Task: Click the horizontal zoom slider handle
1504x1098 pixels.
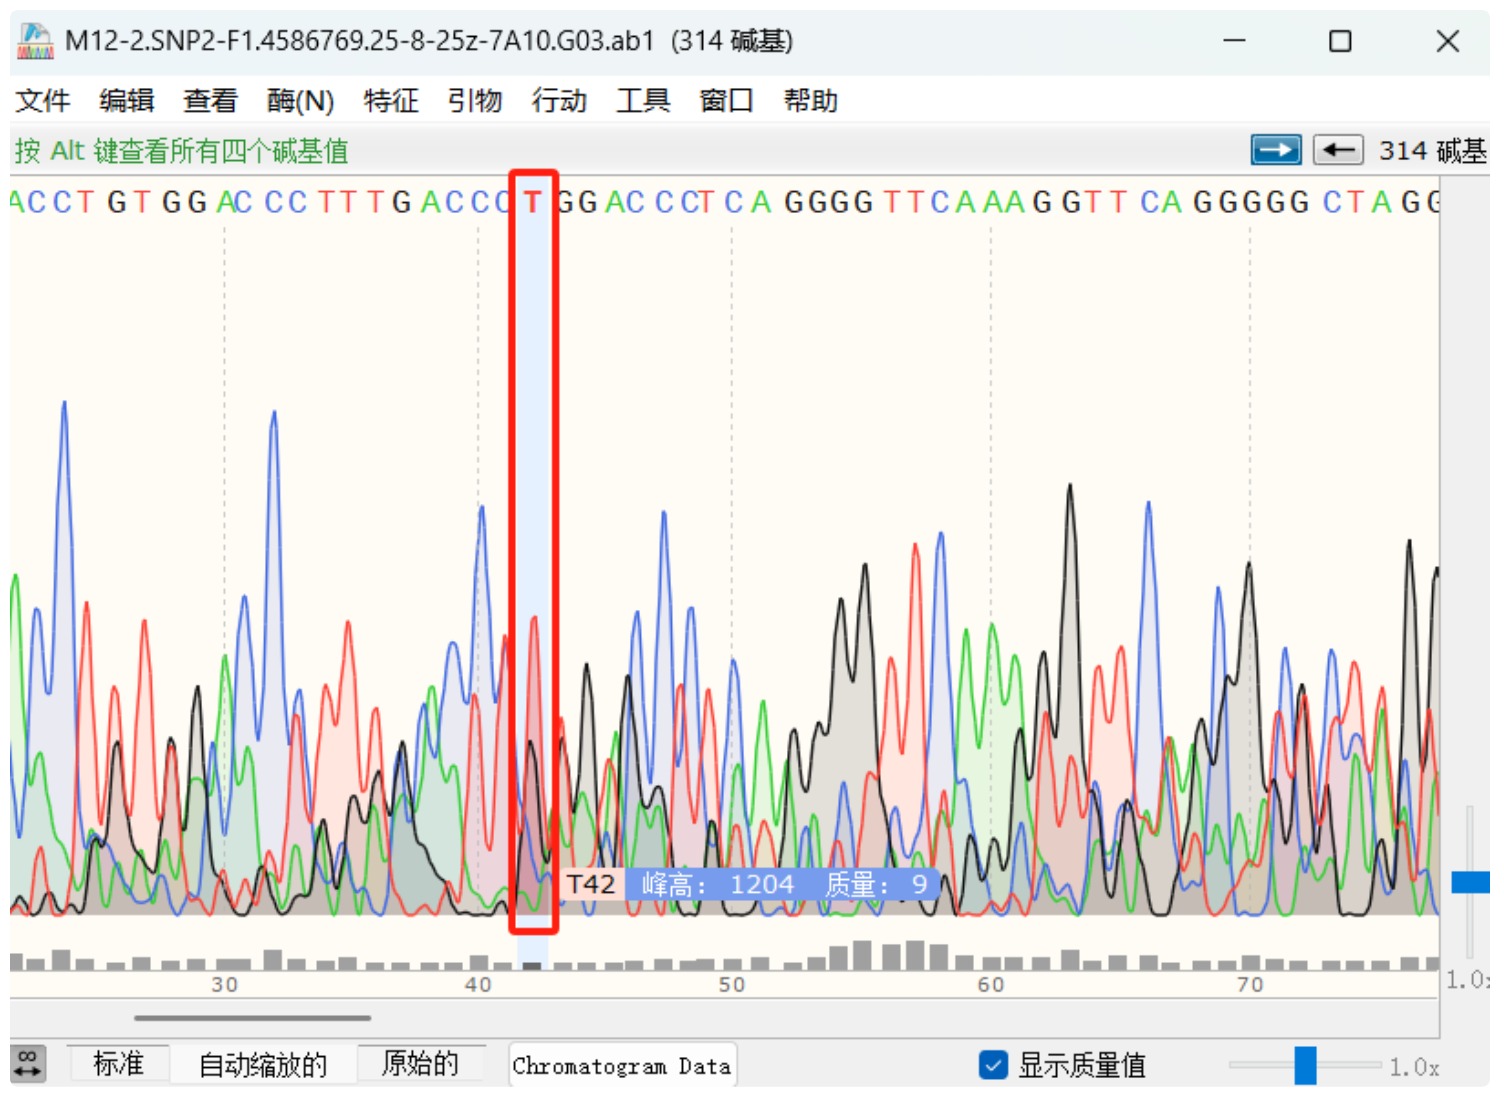Action: coord(1305,1065)
